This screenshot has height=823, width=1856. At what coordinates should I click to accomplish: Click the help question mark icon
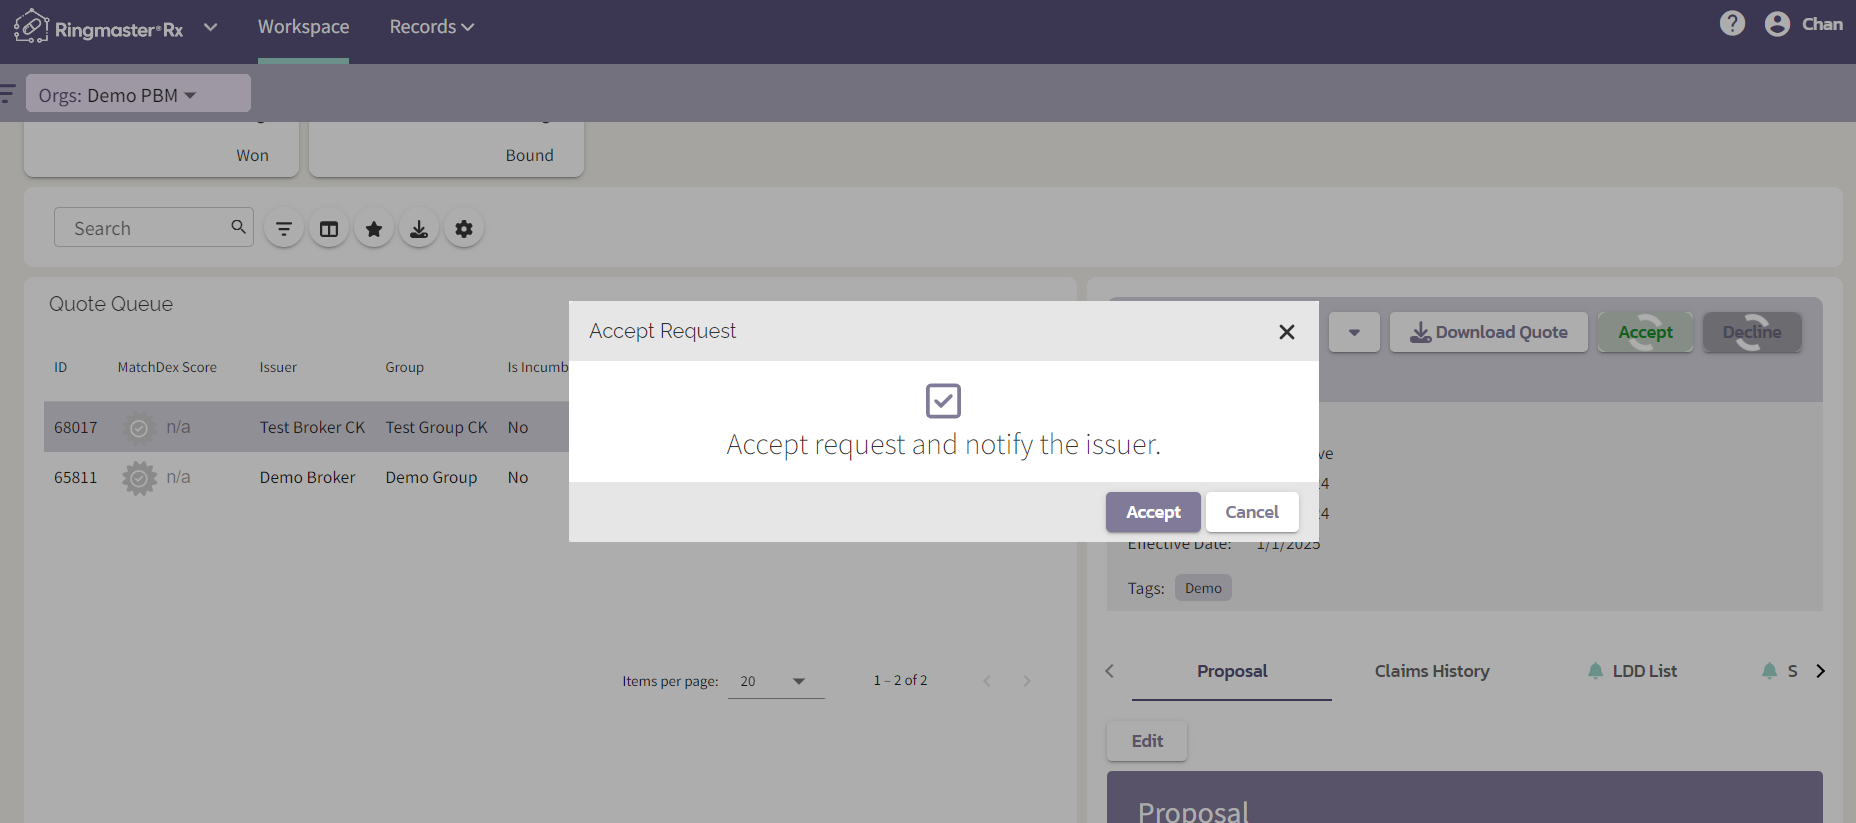(x=1732, y=24)
